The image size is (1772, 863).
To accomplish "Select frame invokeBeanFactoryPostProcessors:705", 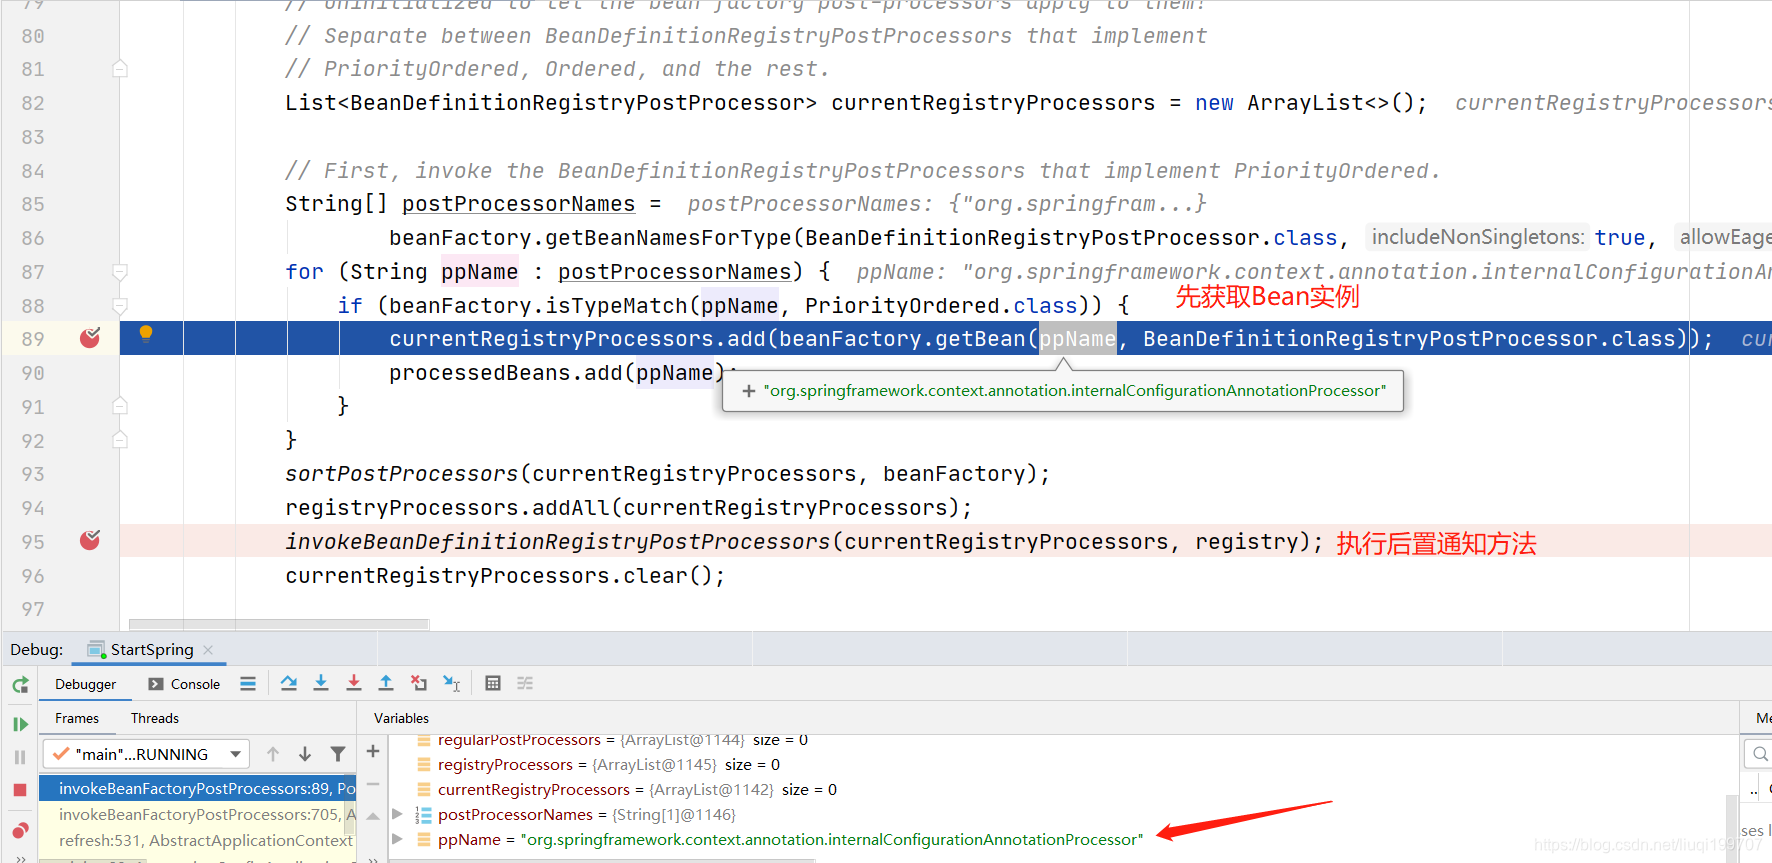I will click(197, 814).
